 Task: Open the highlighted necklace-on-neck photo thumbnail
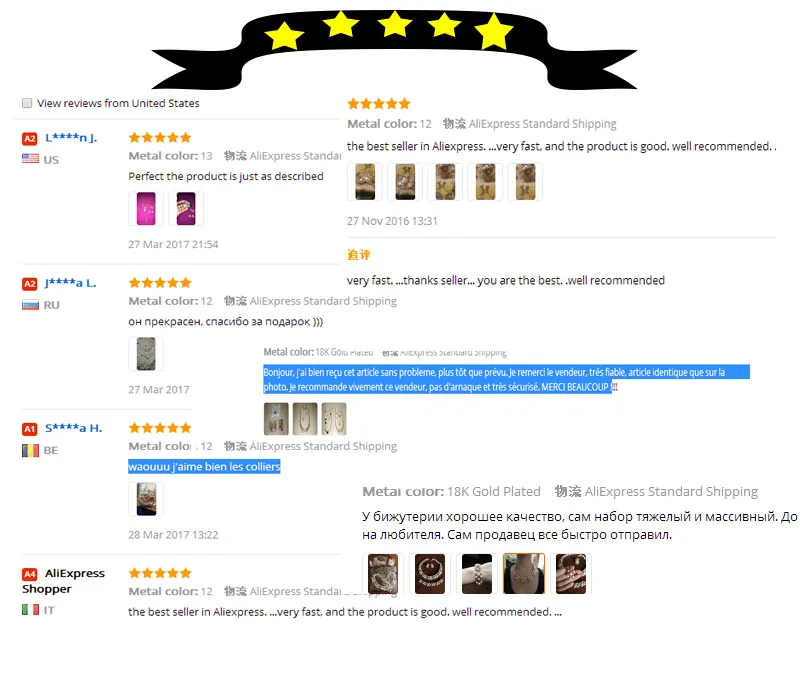coord(524,573)
